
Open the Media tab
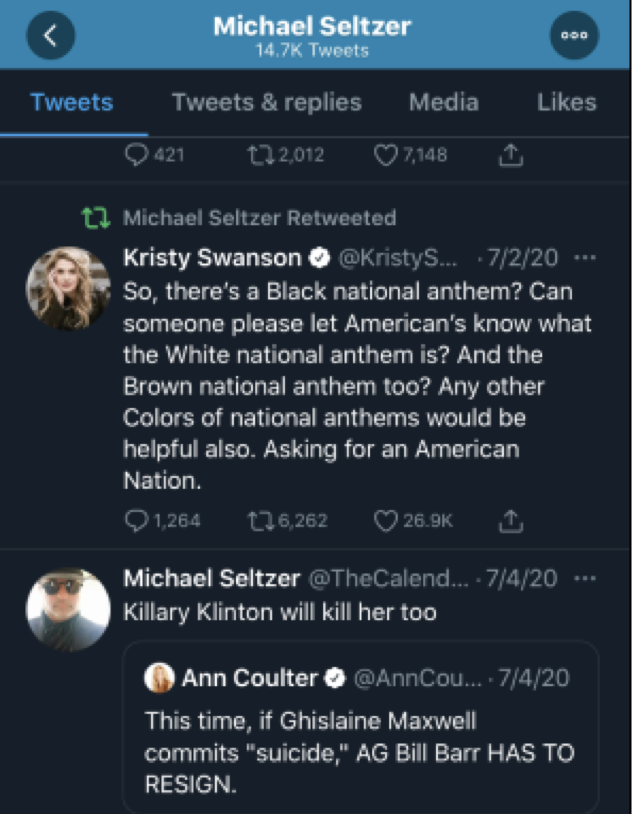coord(443,102)
